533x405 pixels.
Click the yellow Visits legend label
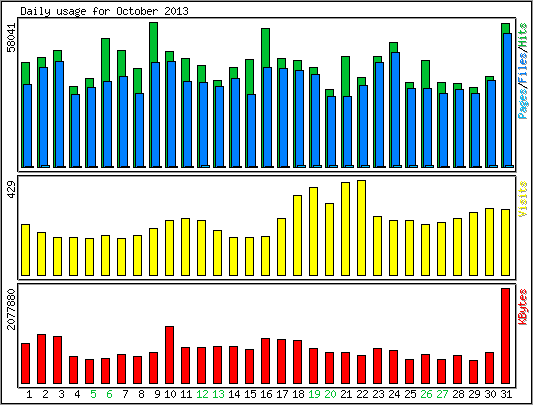tap(523, 199)
